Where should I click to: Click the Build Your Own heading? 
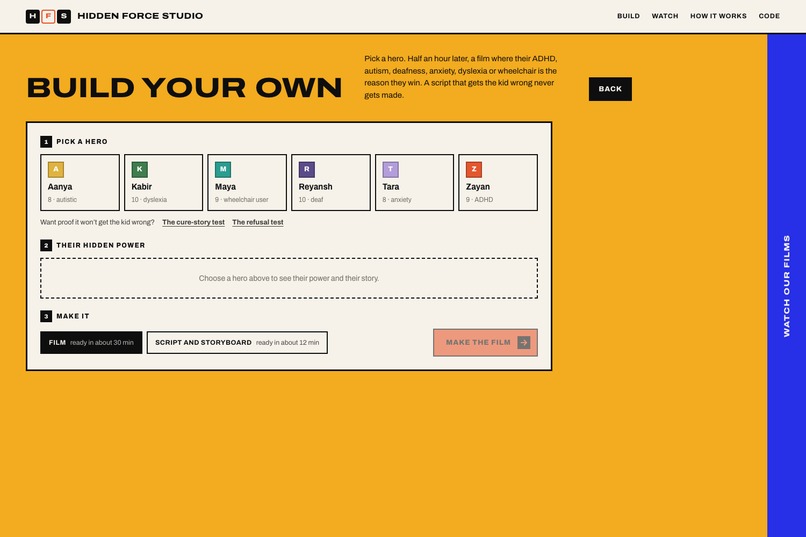(x=184, y=87)
